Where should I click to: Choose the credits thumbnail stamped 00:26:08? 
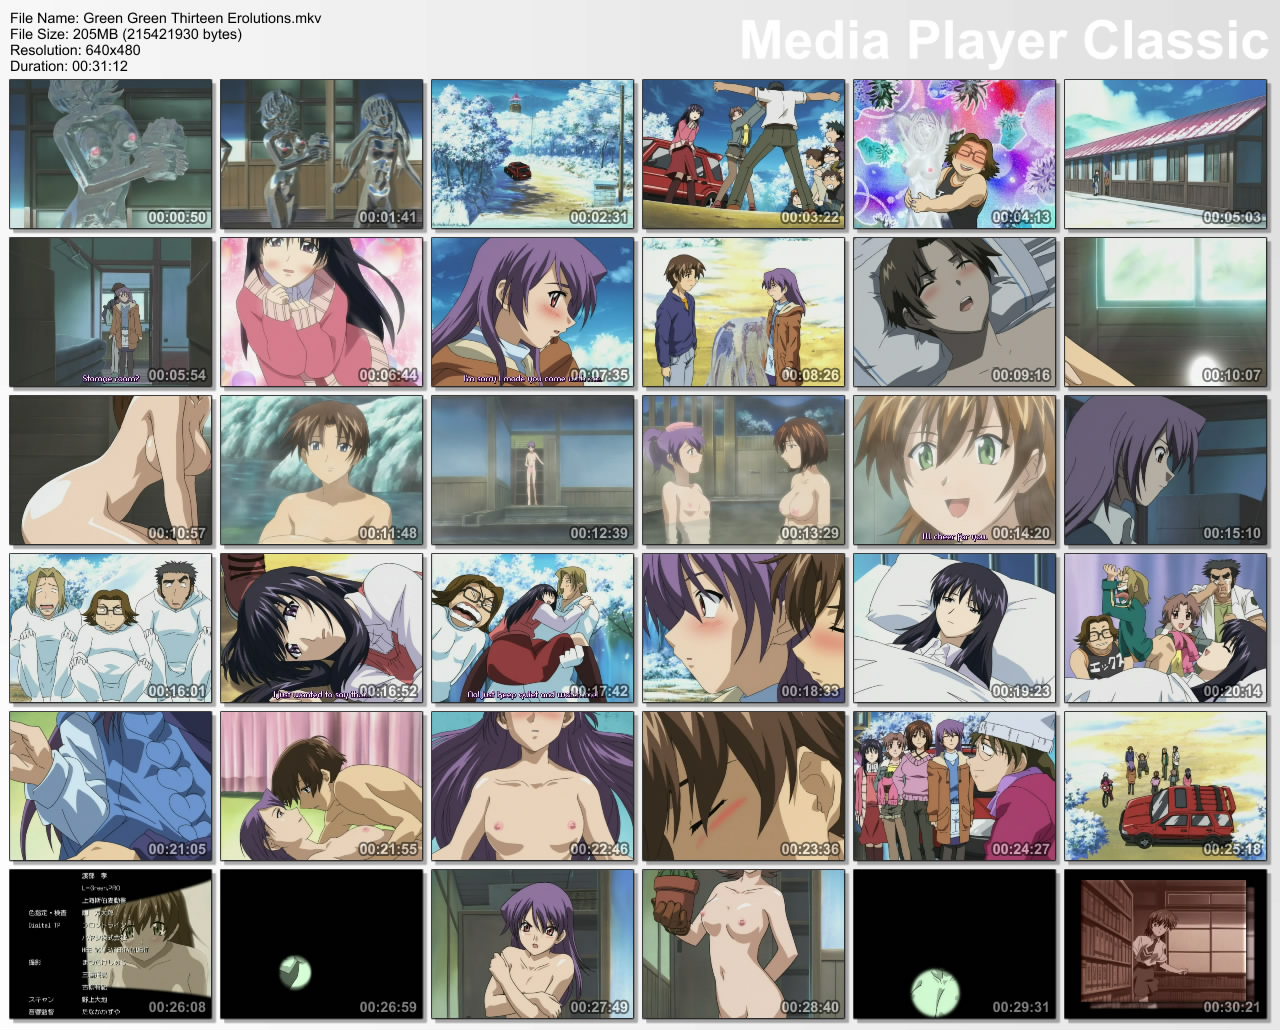point(111,944)
